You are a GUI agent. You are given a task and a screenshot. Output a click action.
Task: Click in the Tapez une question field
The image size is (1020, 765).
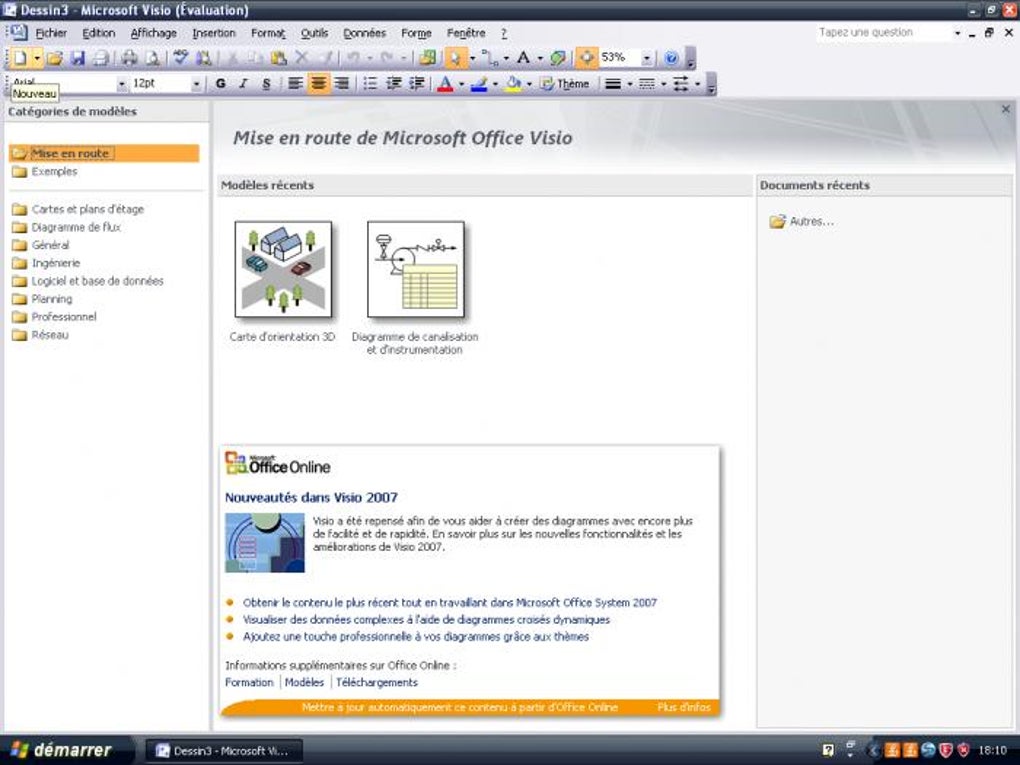click(x=883, y=33)
